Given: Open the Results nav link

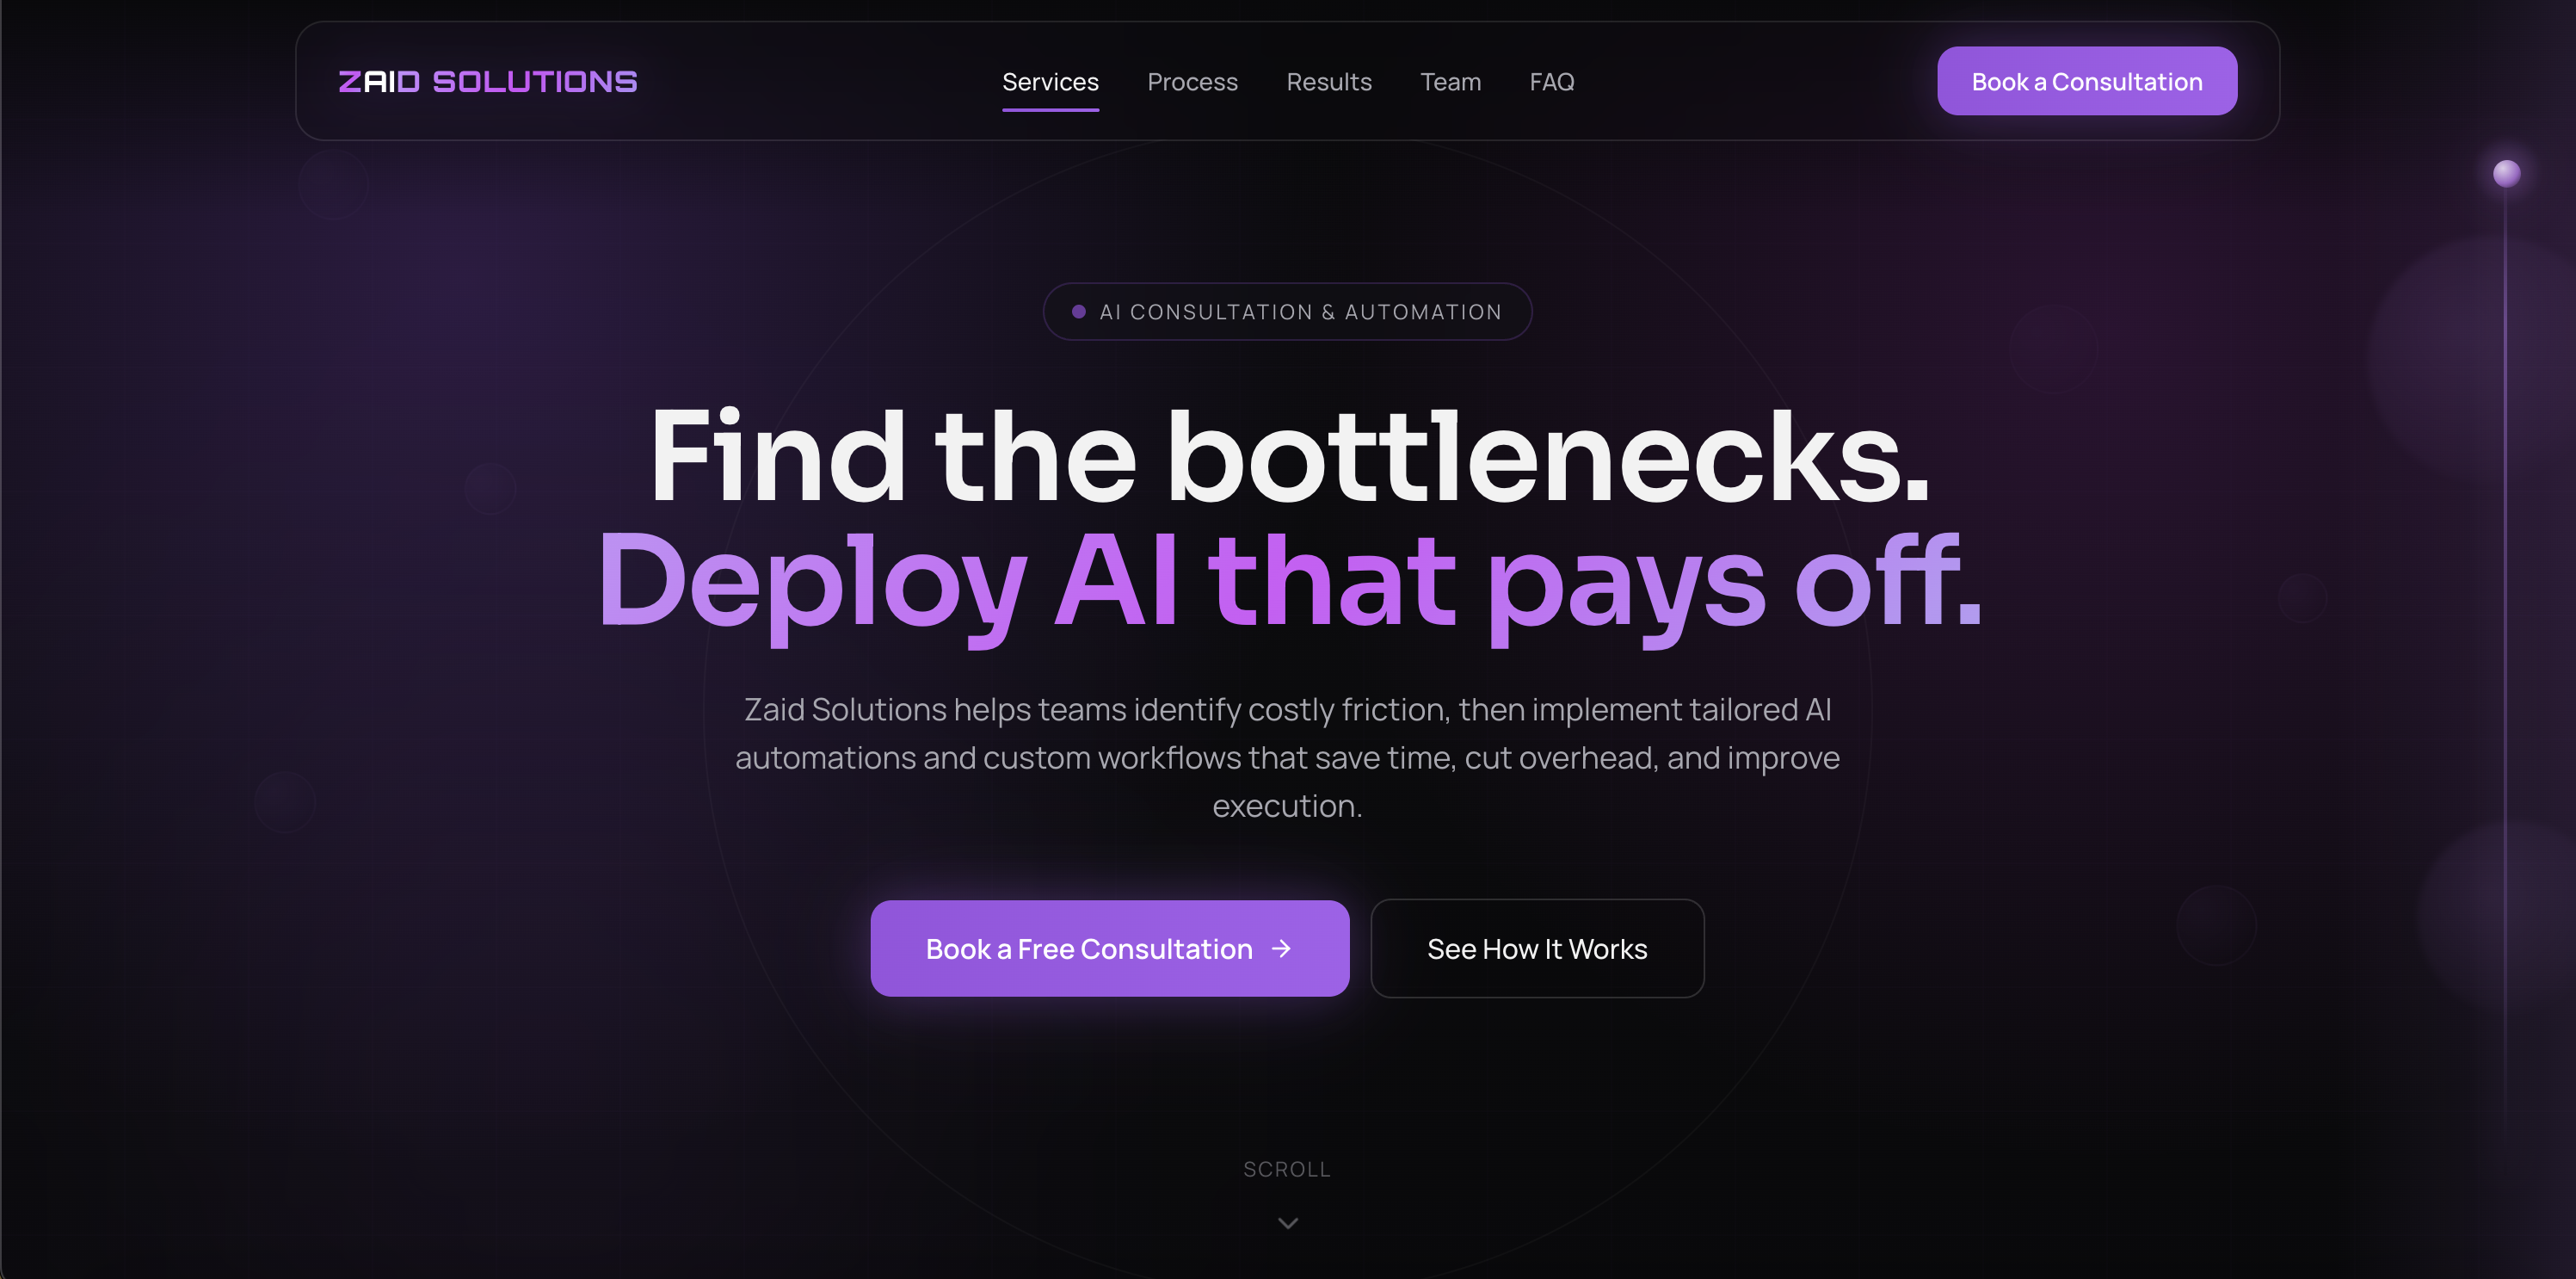Looking at the screenshot, I should [x=1329, y=82].
